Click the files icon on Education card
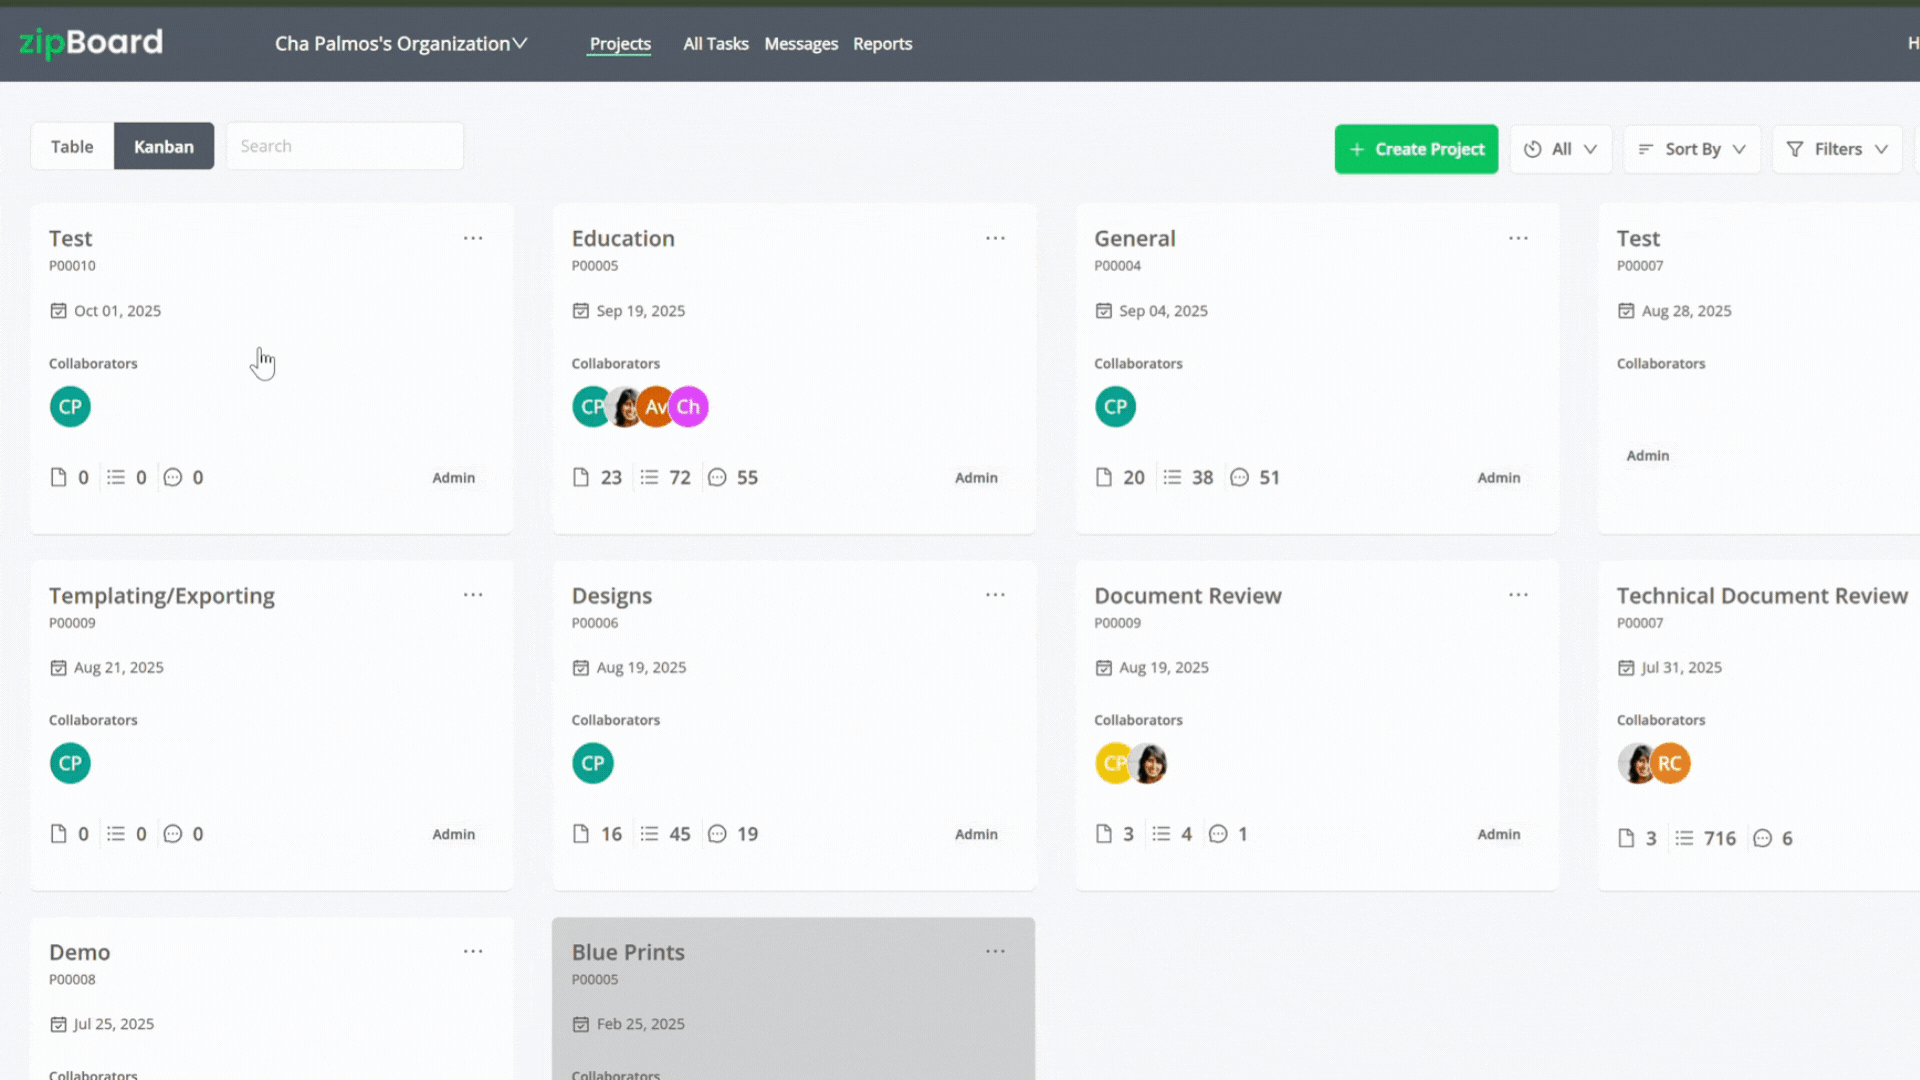This screenshot has width=1920, height=1080. coord(581,477)
